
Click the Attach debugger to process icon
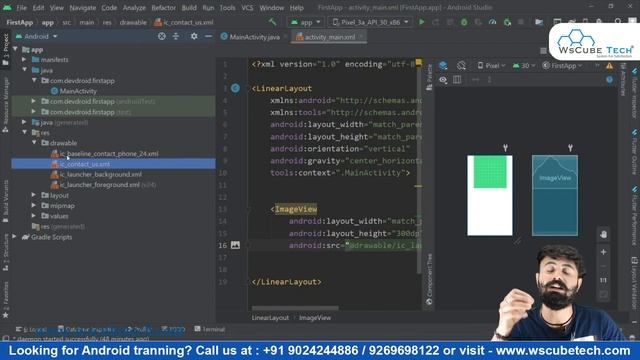tap(507, 22)
